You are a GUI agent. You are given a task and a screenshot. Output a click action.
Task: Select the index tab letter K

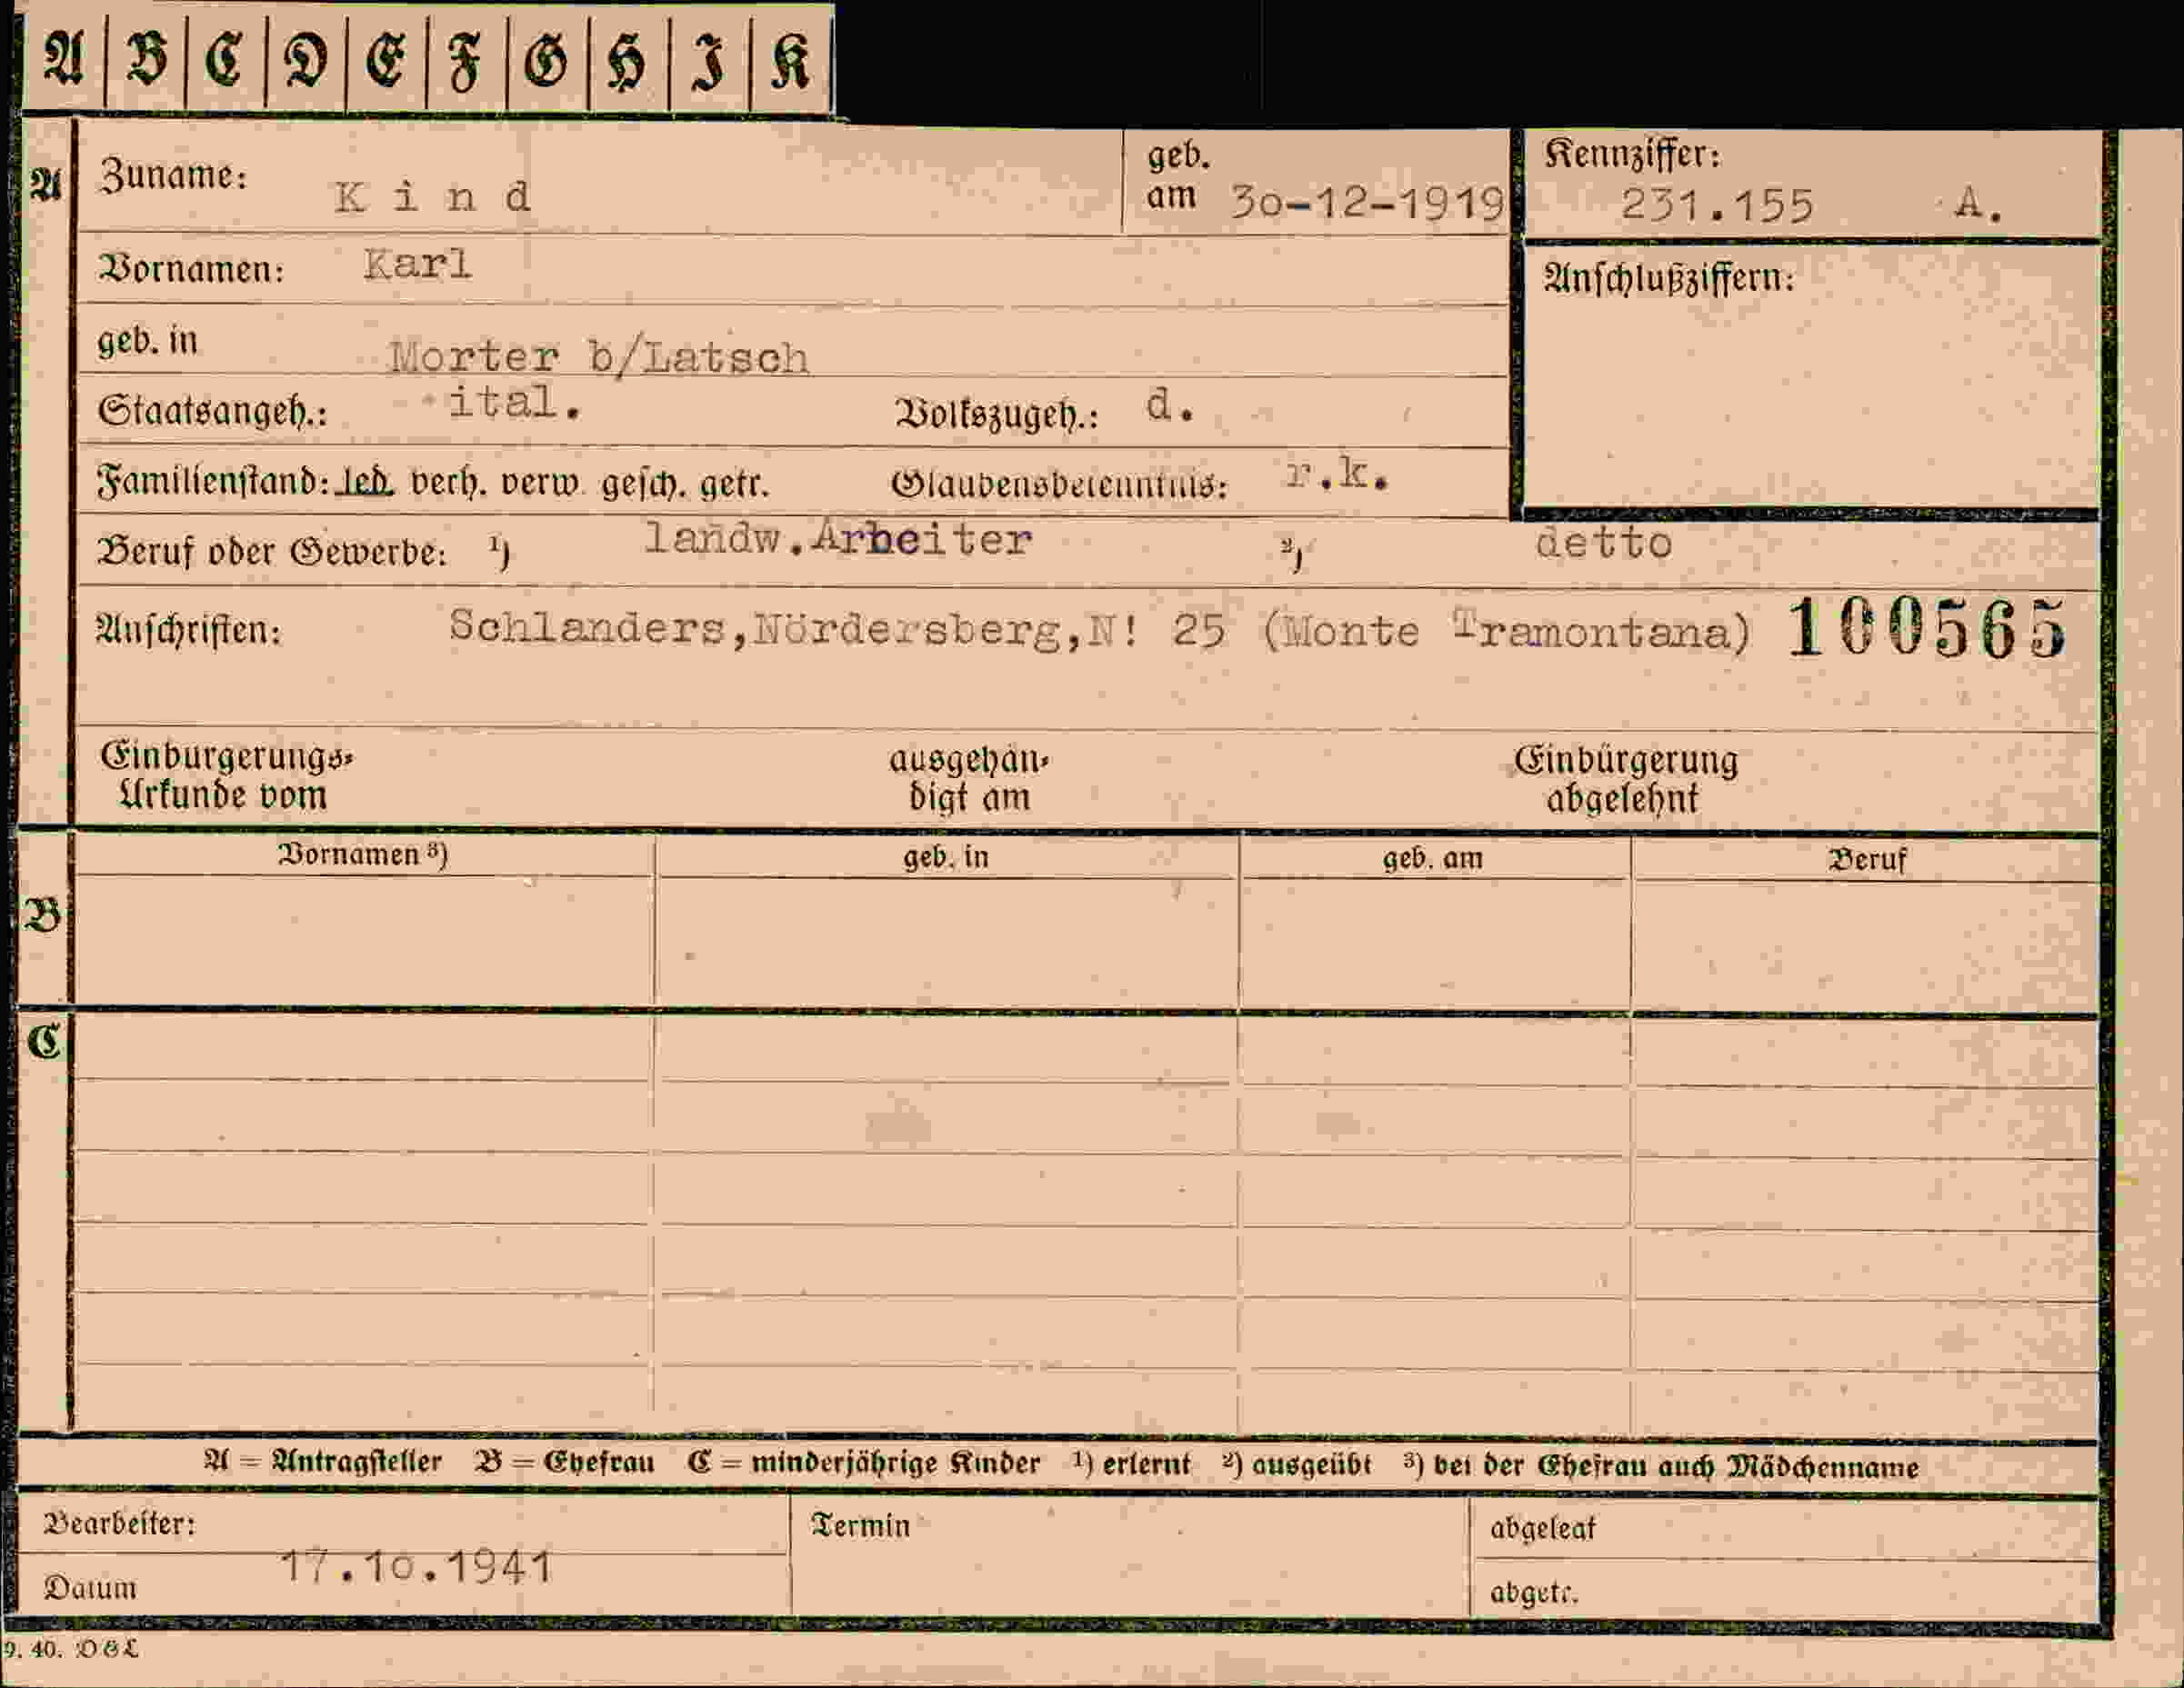pos(790,62)
